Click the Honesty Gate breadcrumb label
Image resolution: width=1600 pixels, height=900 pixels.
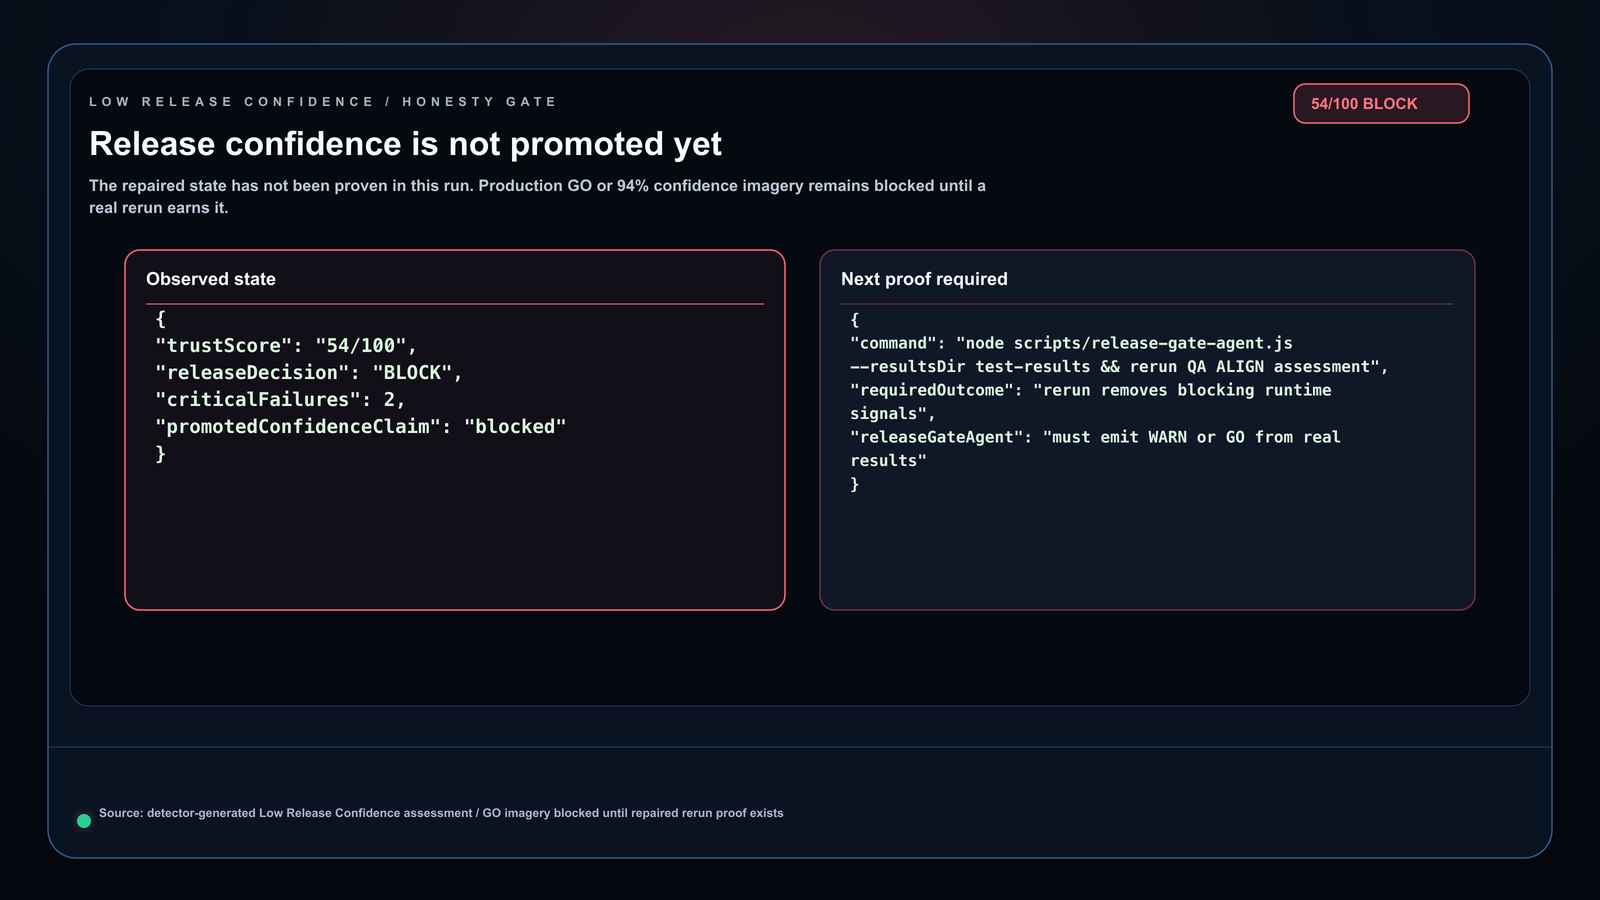point(479,102)
